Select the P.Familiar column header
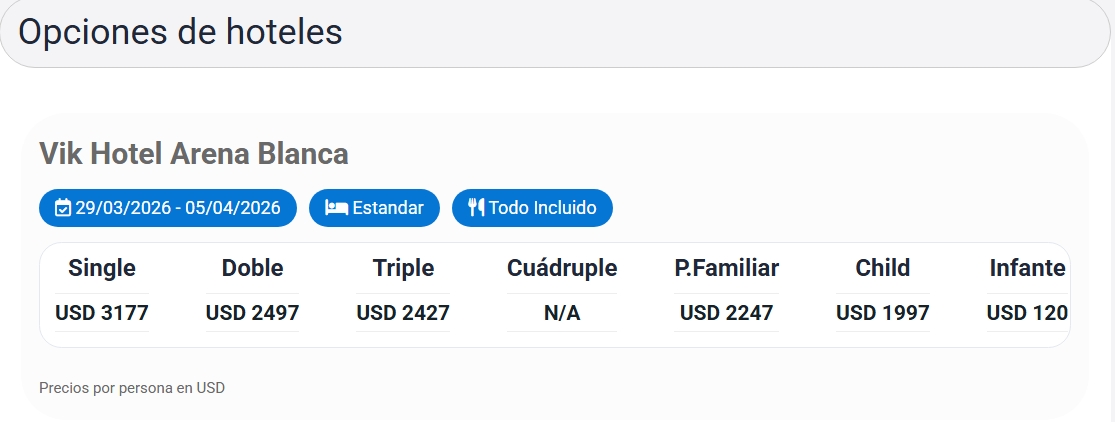 (x=727, y=268)
